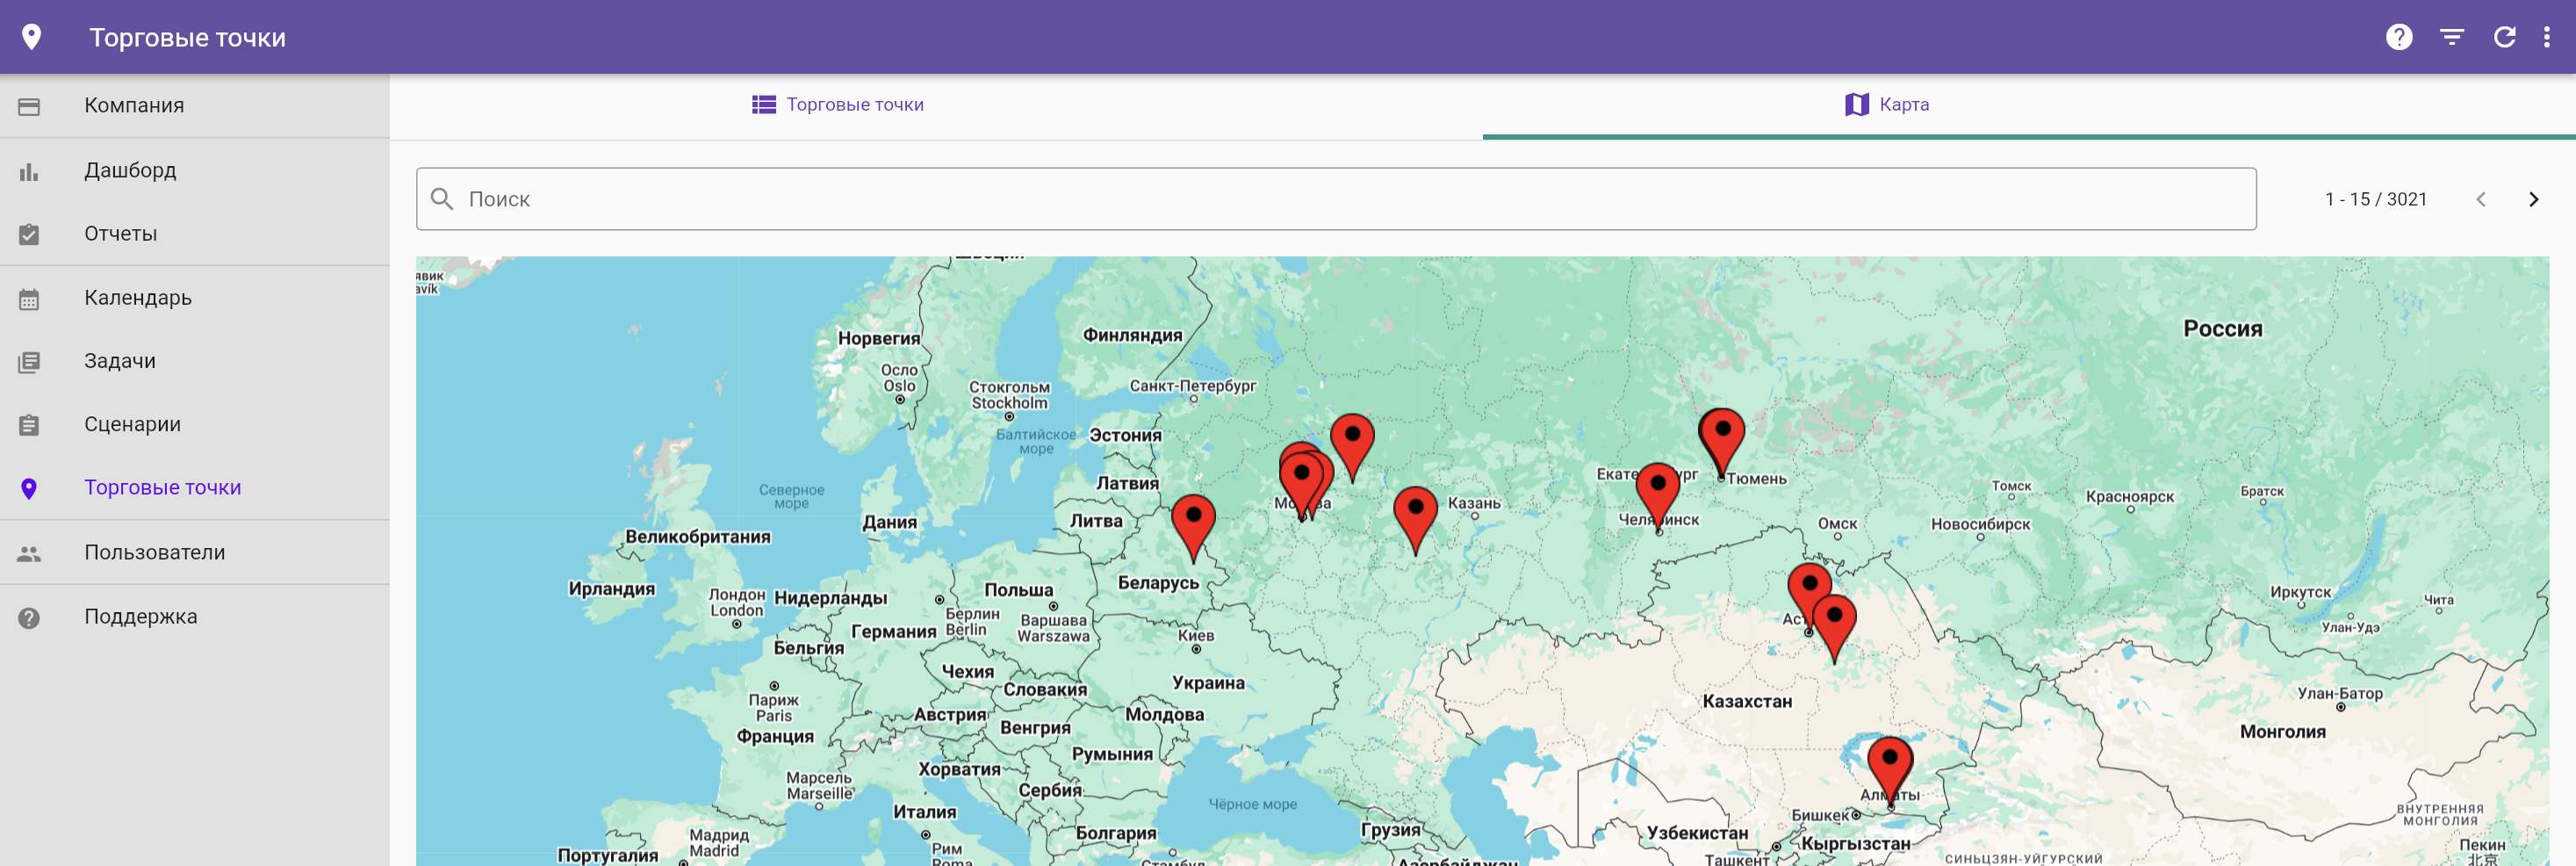Viewport: 2576px width, 866px height.
Task: Open the help question mark icon
Action: click(2399, 37)
